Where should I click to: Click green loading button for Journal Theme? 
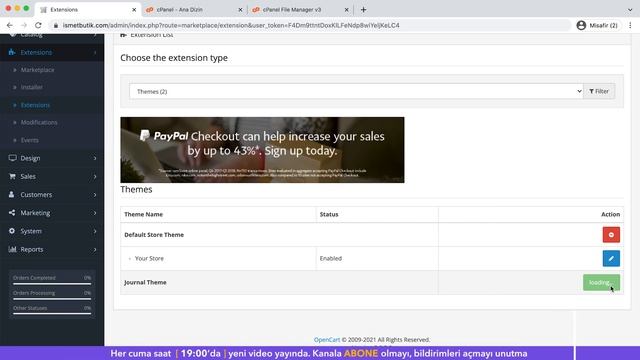(601, 282)
